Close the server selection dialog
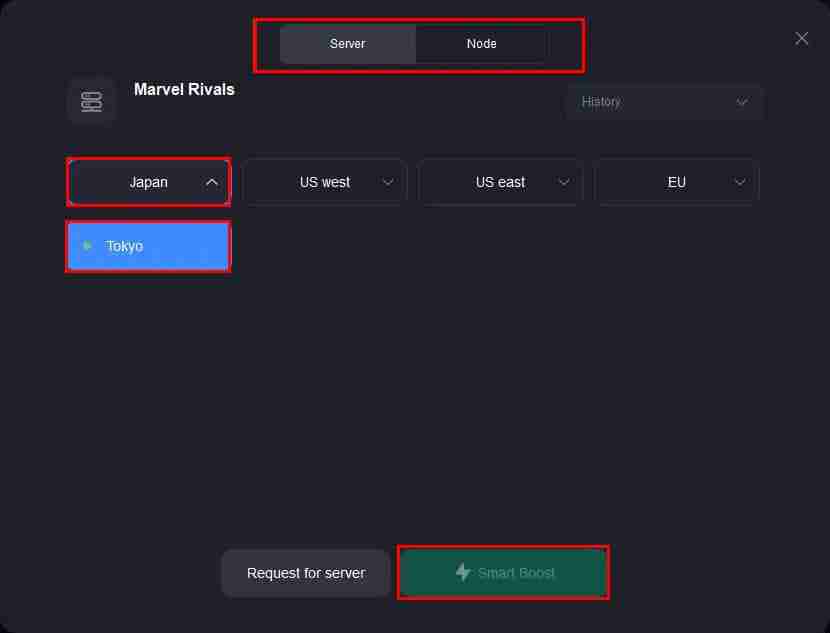Viewport: 830px width, 633px height. (x=801, y=38)
